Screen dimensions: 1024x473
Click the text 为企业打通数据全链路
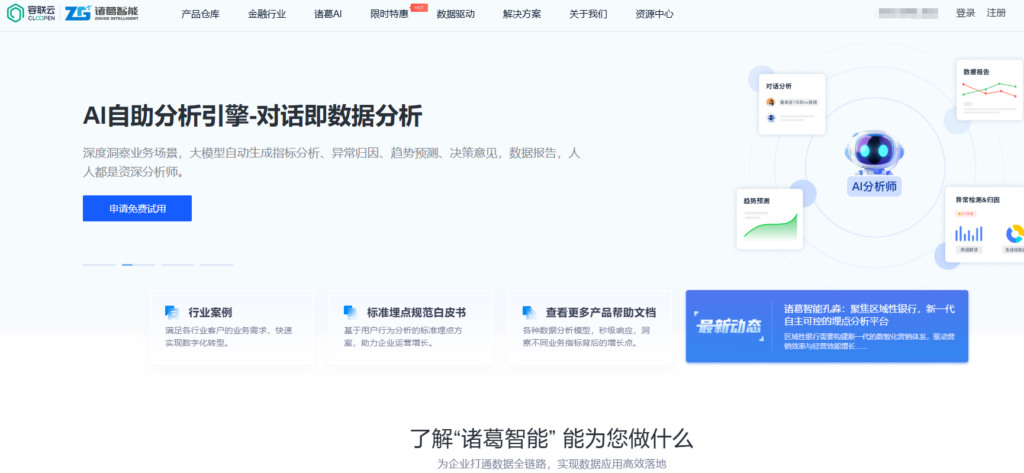(x=492, y=465)
